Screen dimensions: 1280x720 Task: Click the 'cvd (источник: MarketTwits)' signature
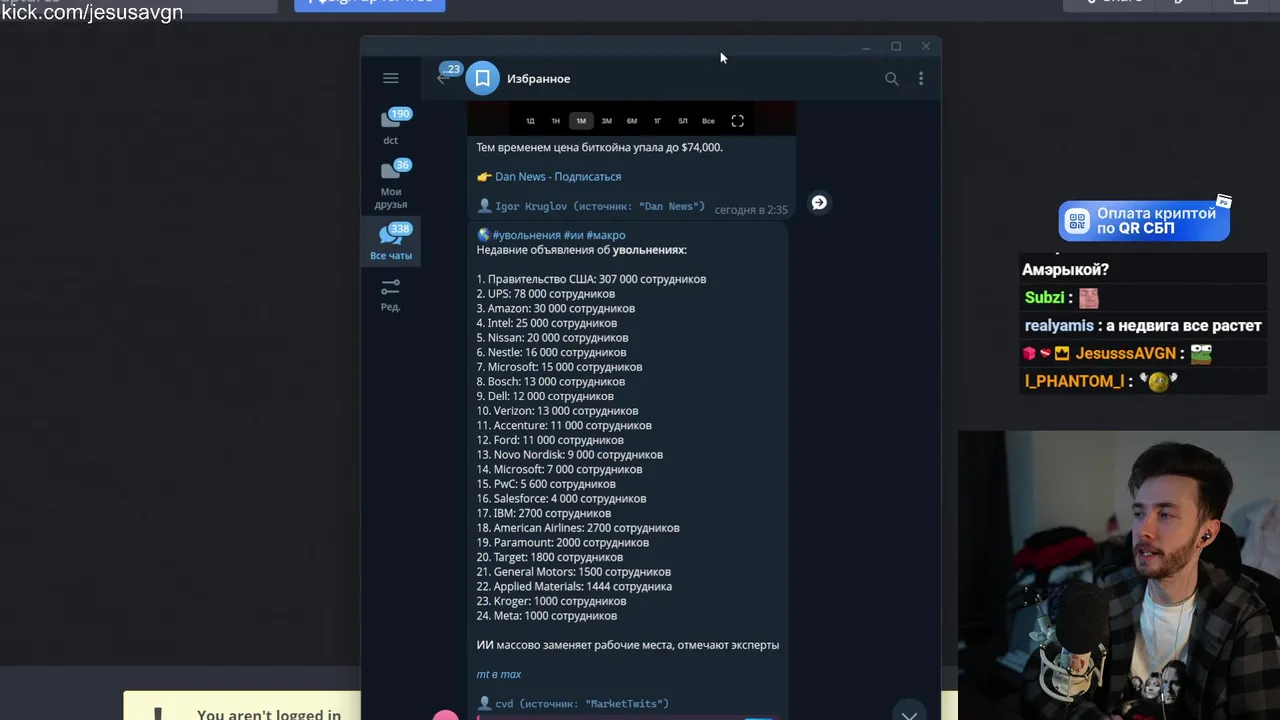click(573, 704)
